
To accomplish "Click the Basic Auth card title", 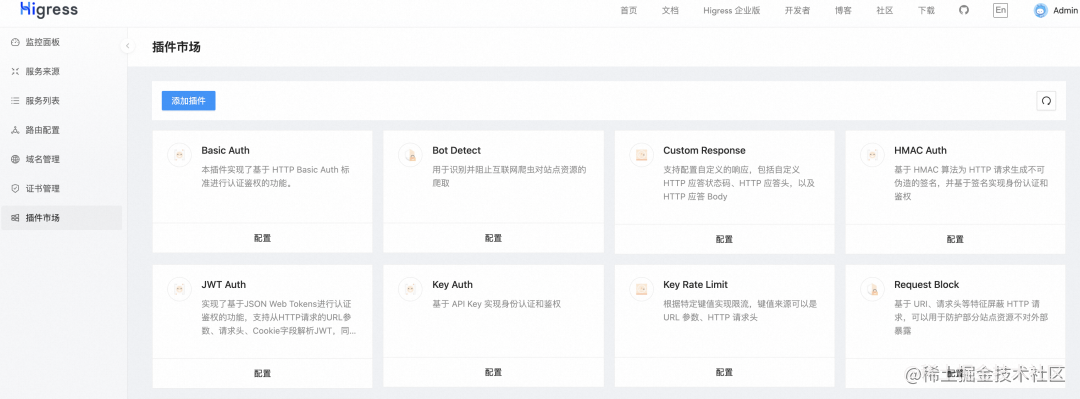I will (x=225, y=150).
